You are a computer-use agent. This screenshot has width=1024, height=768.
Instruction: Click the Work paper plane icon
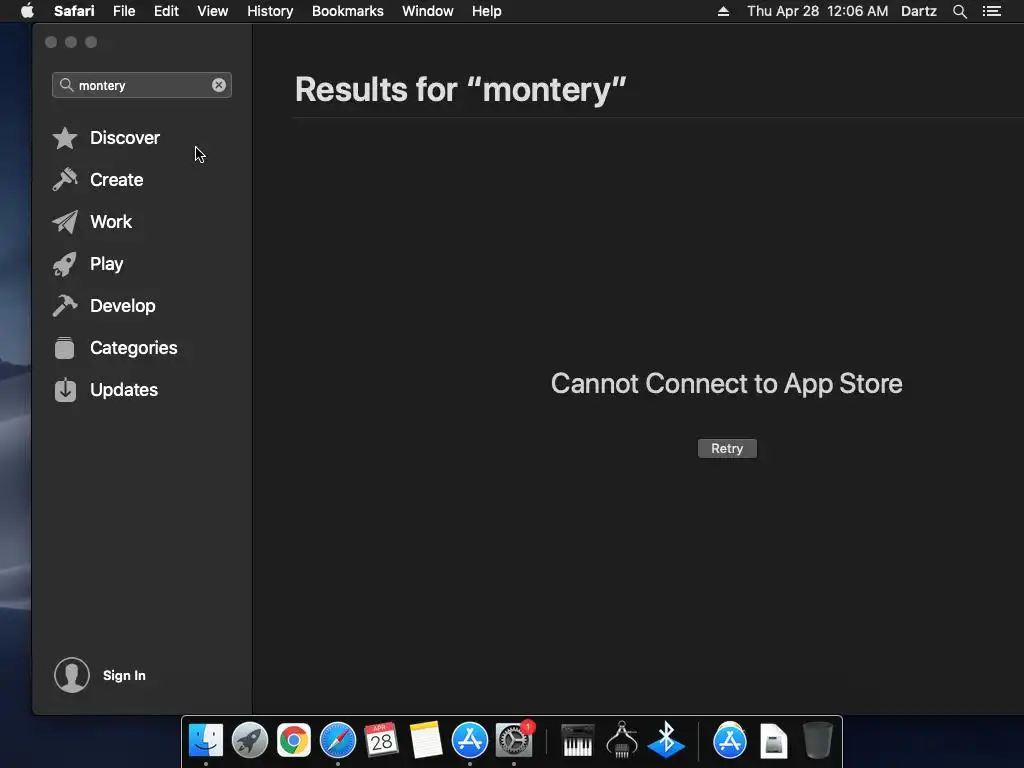pos(65,222)
